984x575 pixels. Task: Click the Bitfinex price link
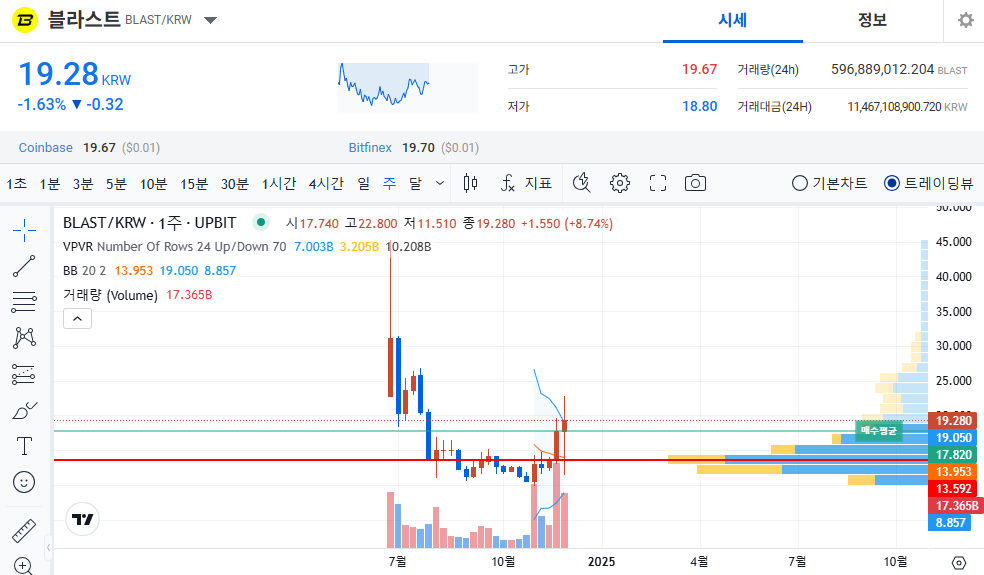370,148
